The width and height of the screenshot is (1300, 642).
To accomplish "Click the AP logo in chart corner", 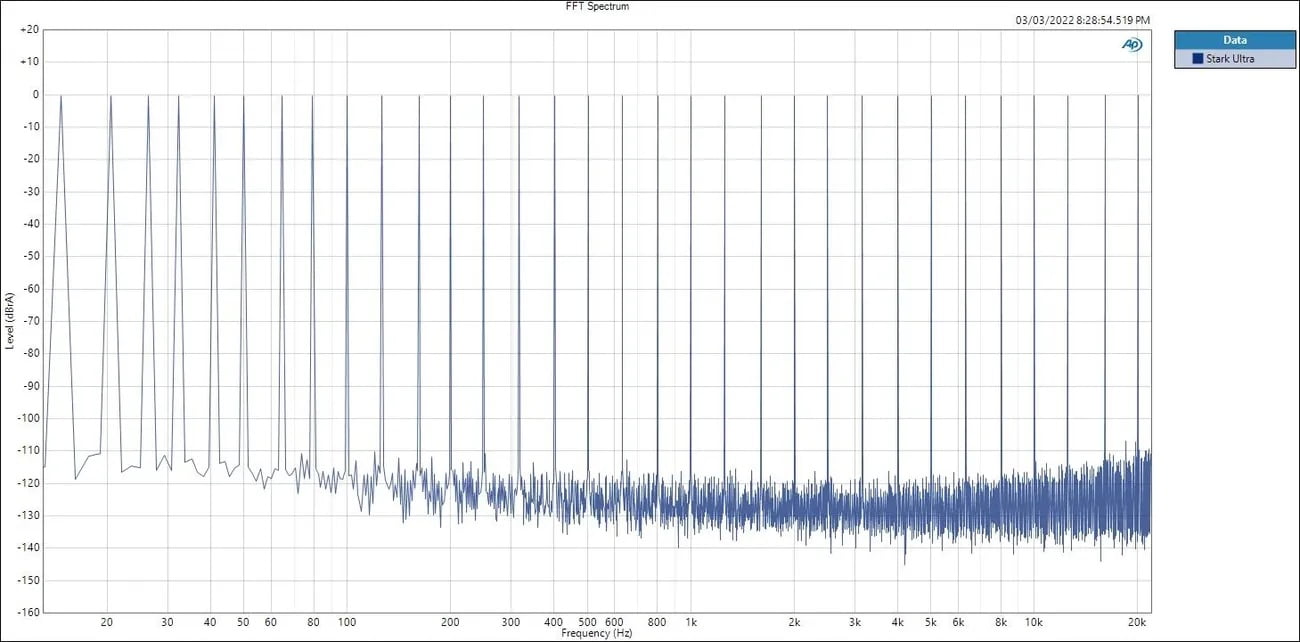I will coord(1133,44).
